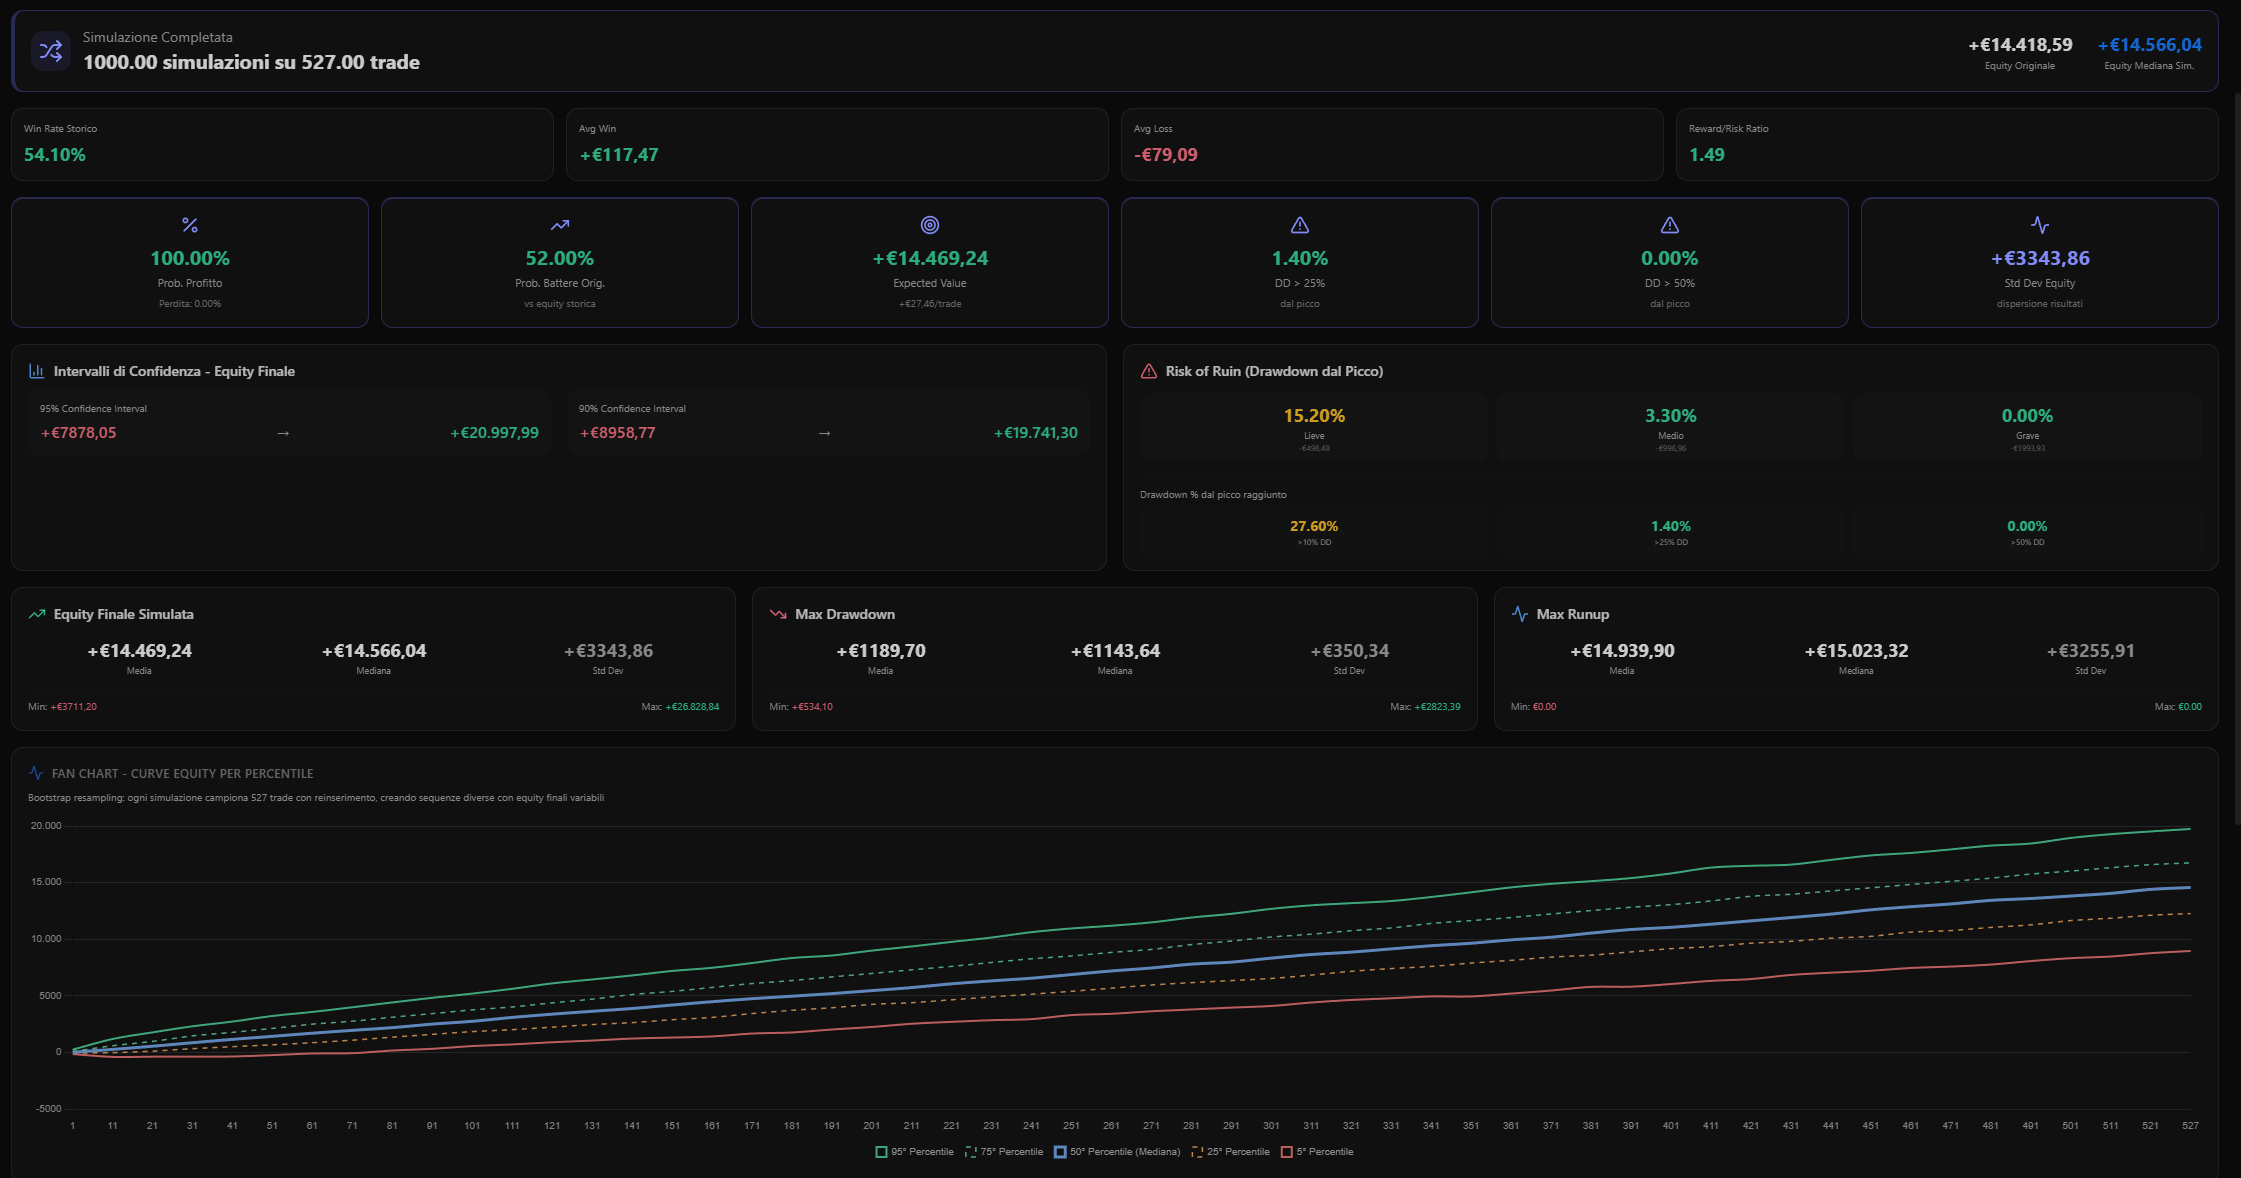Click the 5° Percentile red legend swatch

(1287, 1152)
